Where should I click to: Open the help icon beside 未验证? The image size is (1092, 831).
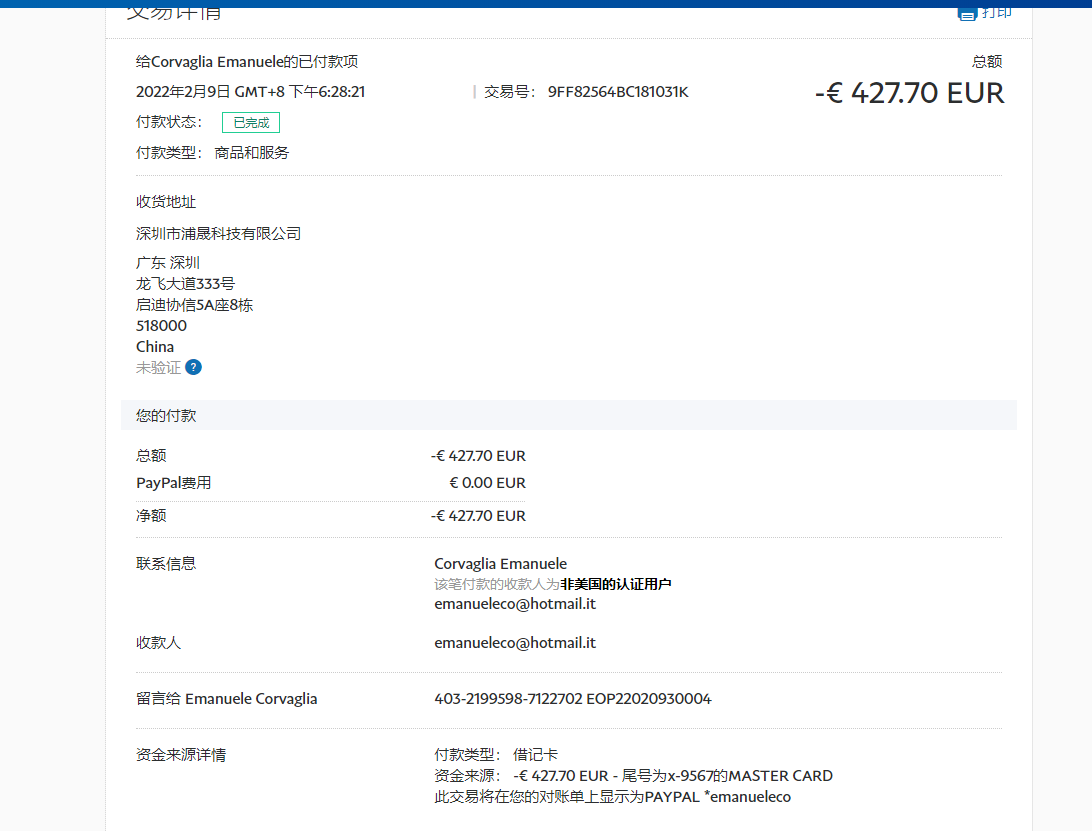coord(193,367)
